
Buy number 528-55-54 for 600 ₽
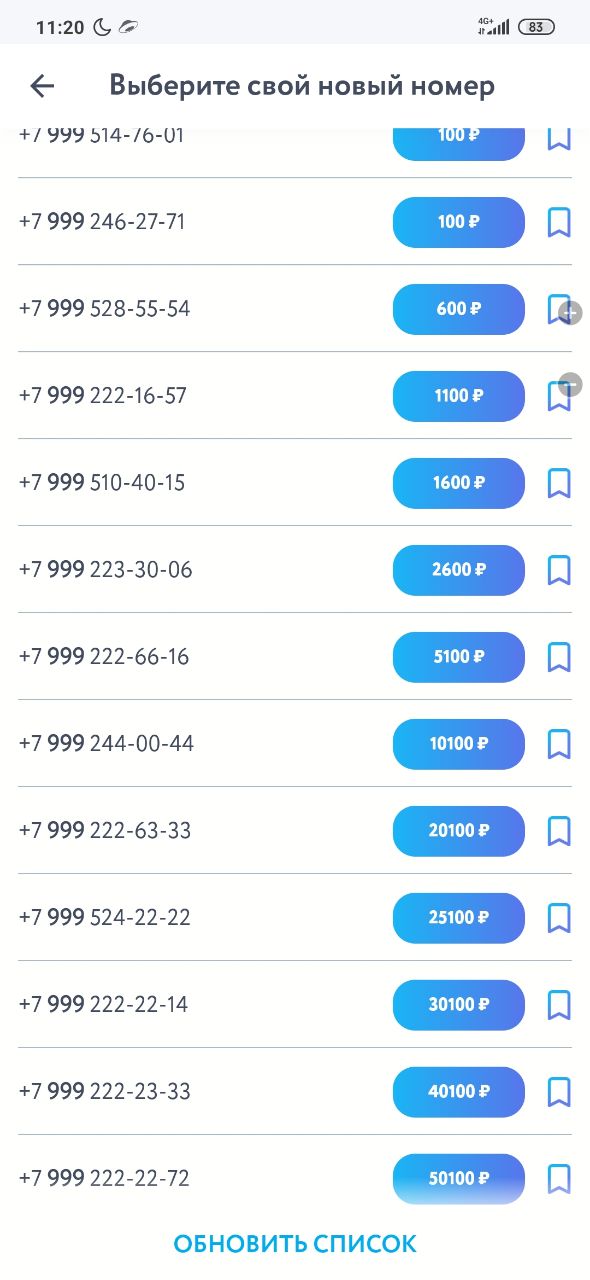459,309
